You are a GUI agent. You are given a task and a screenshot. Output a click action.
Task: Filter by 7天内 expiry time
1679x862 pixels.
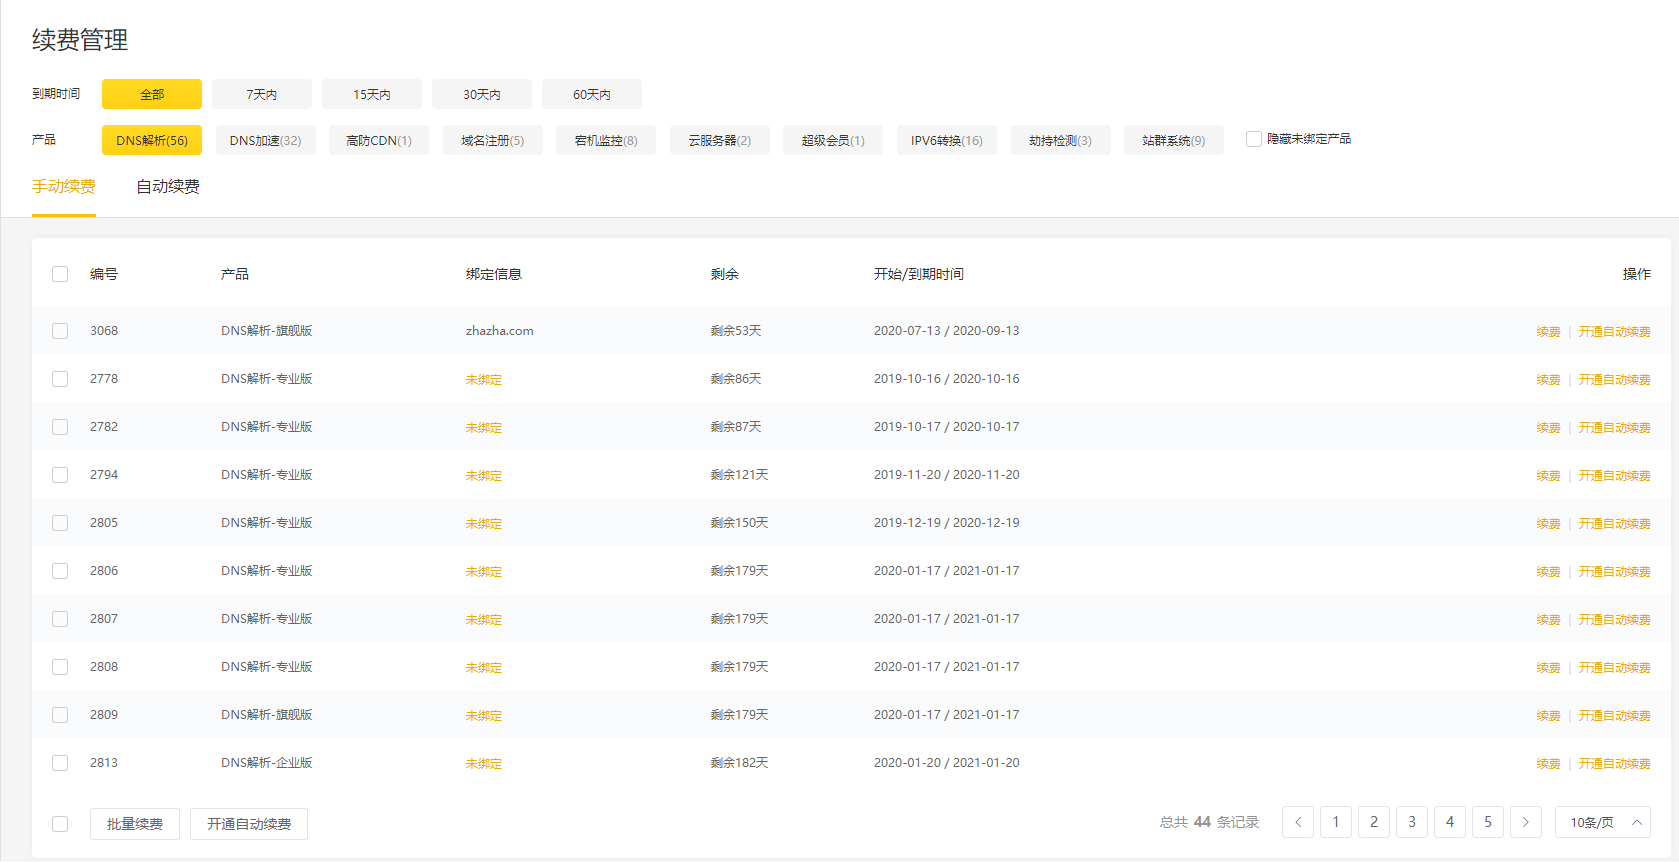coord(262,94)
